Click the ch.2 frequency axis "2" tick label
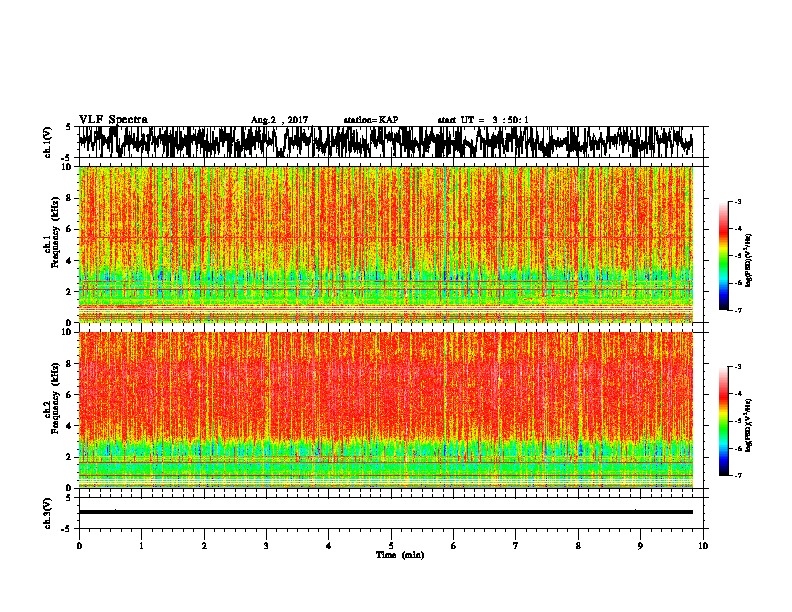The image size is (792, 612). click(x=70, y=457)
